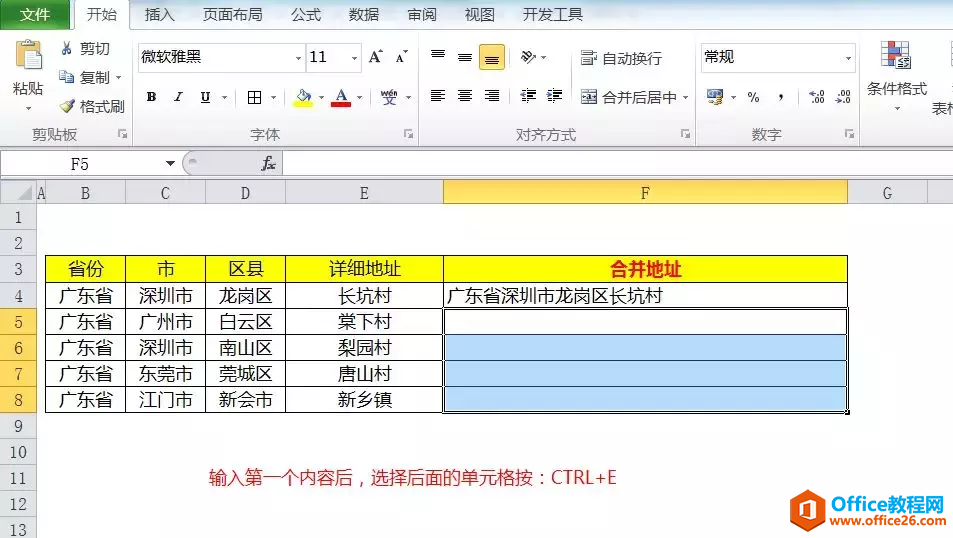Click the Decrease Font Size icon
This screenshot has width=953, height=538.
402,57
